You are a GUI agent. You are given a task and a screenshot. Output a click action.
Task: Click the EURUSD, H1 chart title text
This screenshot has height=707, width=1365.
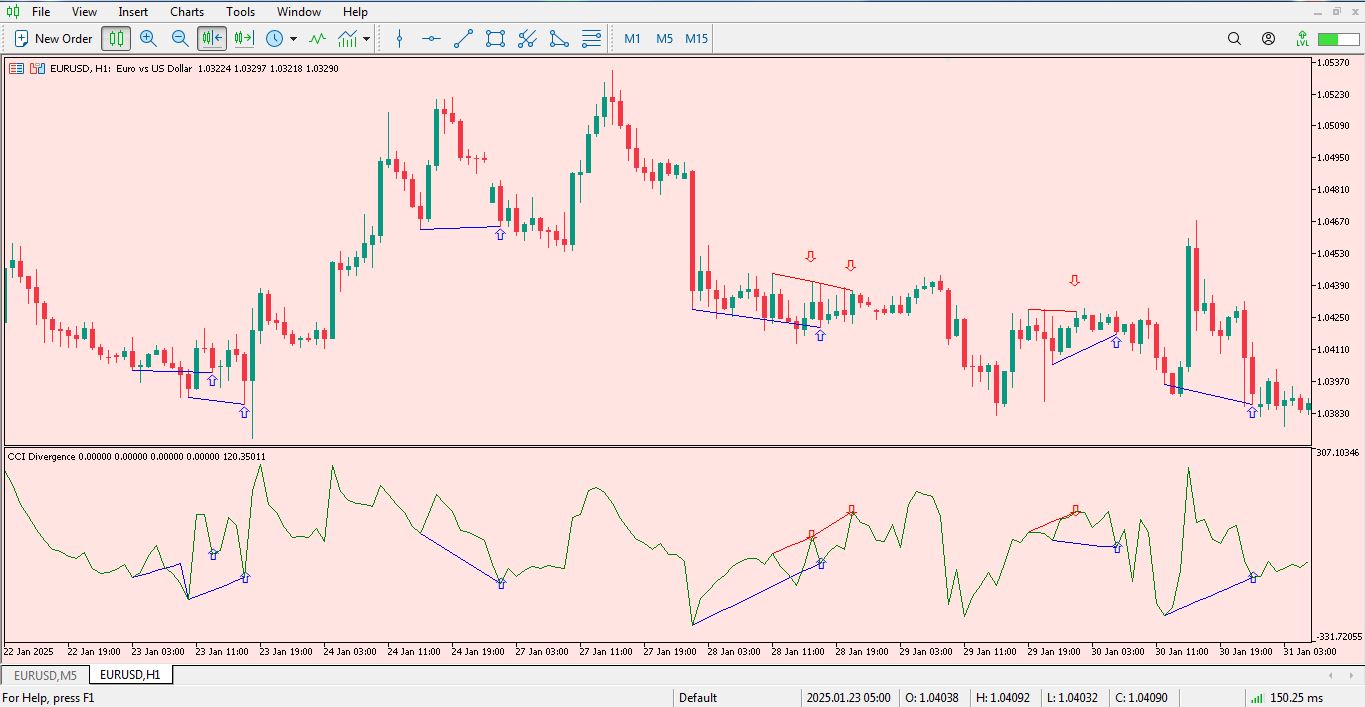pyautogui.click(x=80, y=69)
